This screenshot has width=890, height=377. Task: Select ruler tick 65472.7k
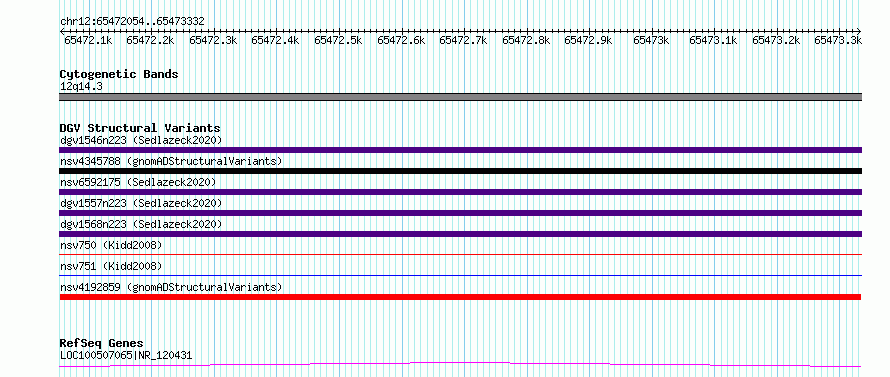(463, 40)
